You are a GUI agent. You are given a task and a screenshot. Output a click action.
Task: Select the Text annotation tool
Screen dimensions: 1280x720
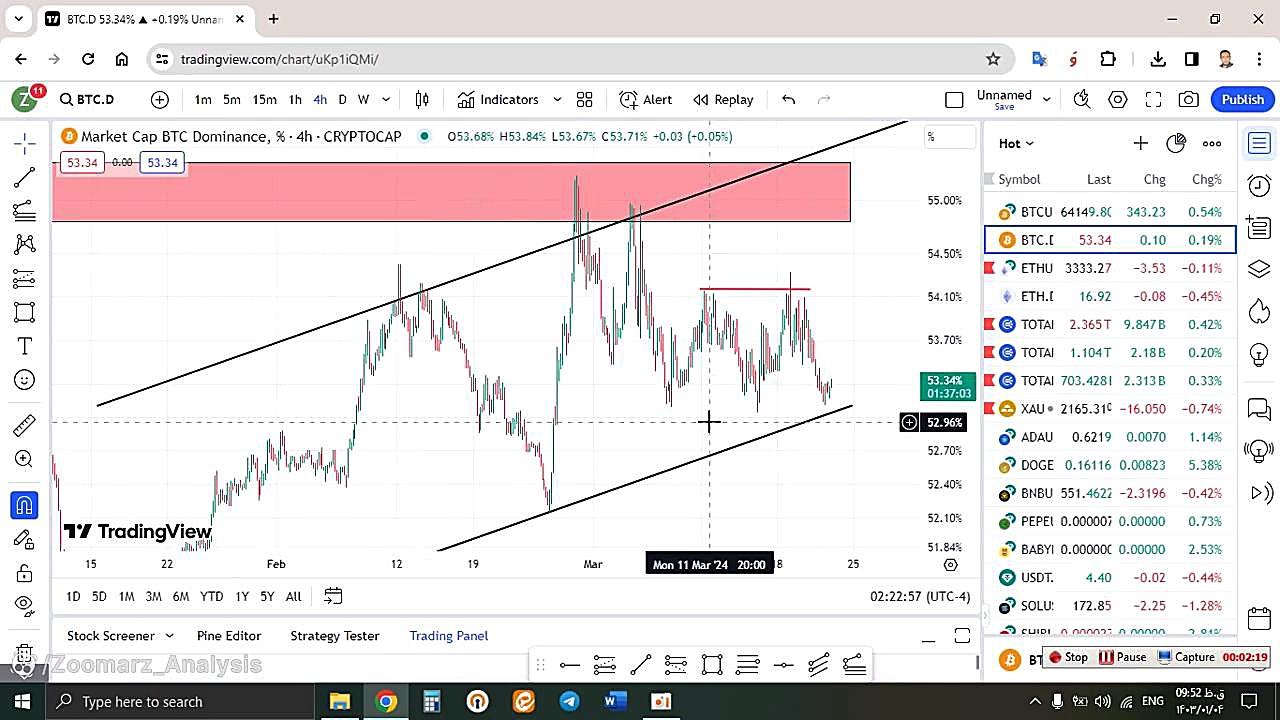pyautogui.click(x=25, y=346)
